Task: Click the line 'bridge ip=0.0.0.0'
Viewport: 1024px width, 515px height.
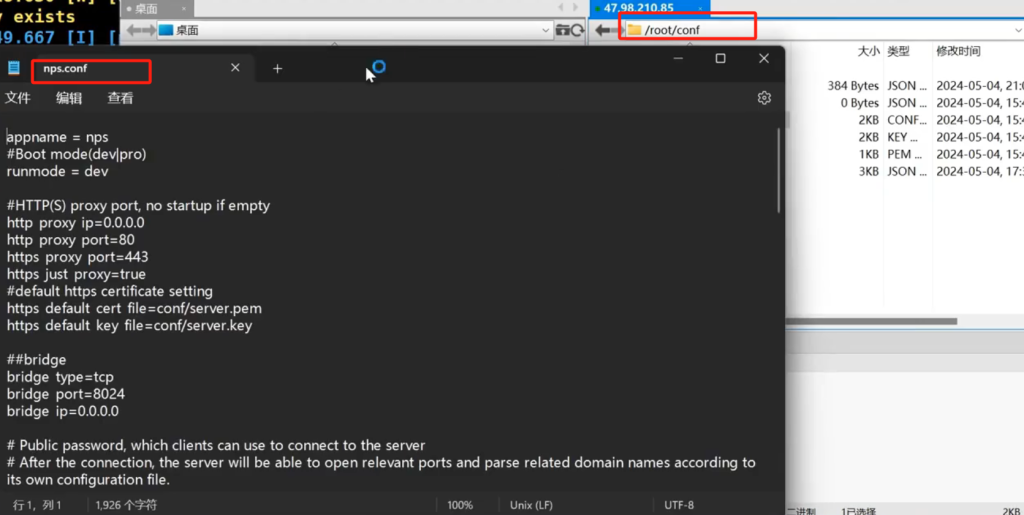Action: (x=63, y=411)
